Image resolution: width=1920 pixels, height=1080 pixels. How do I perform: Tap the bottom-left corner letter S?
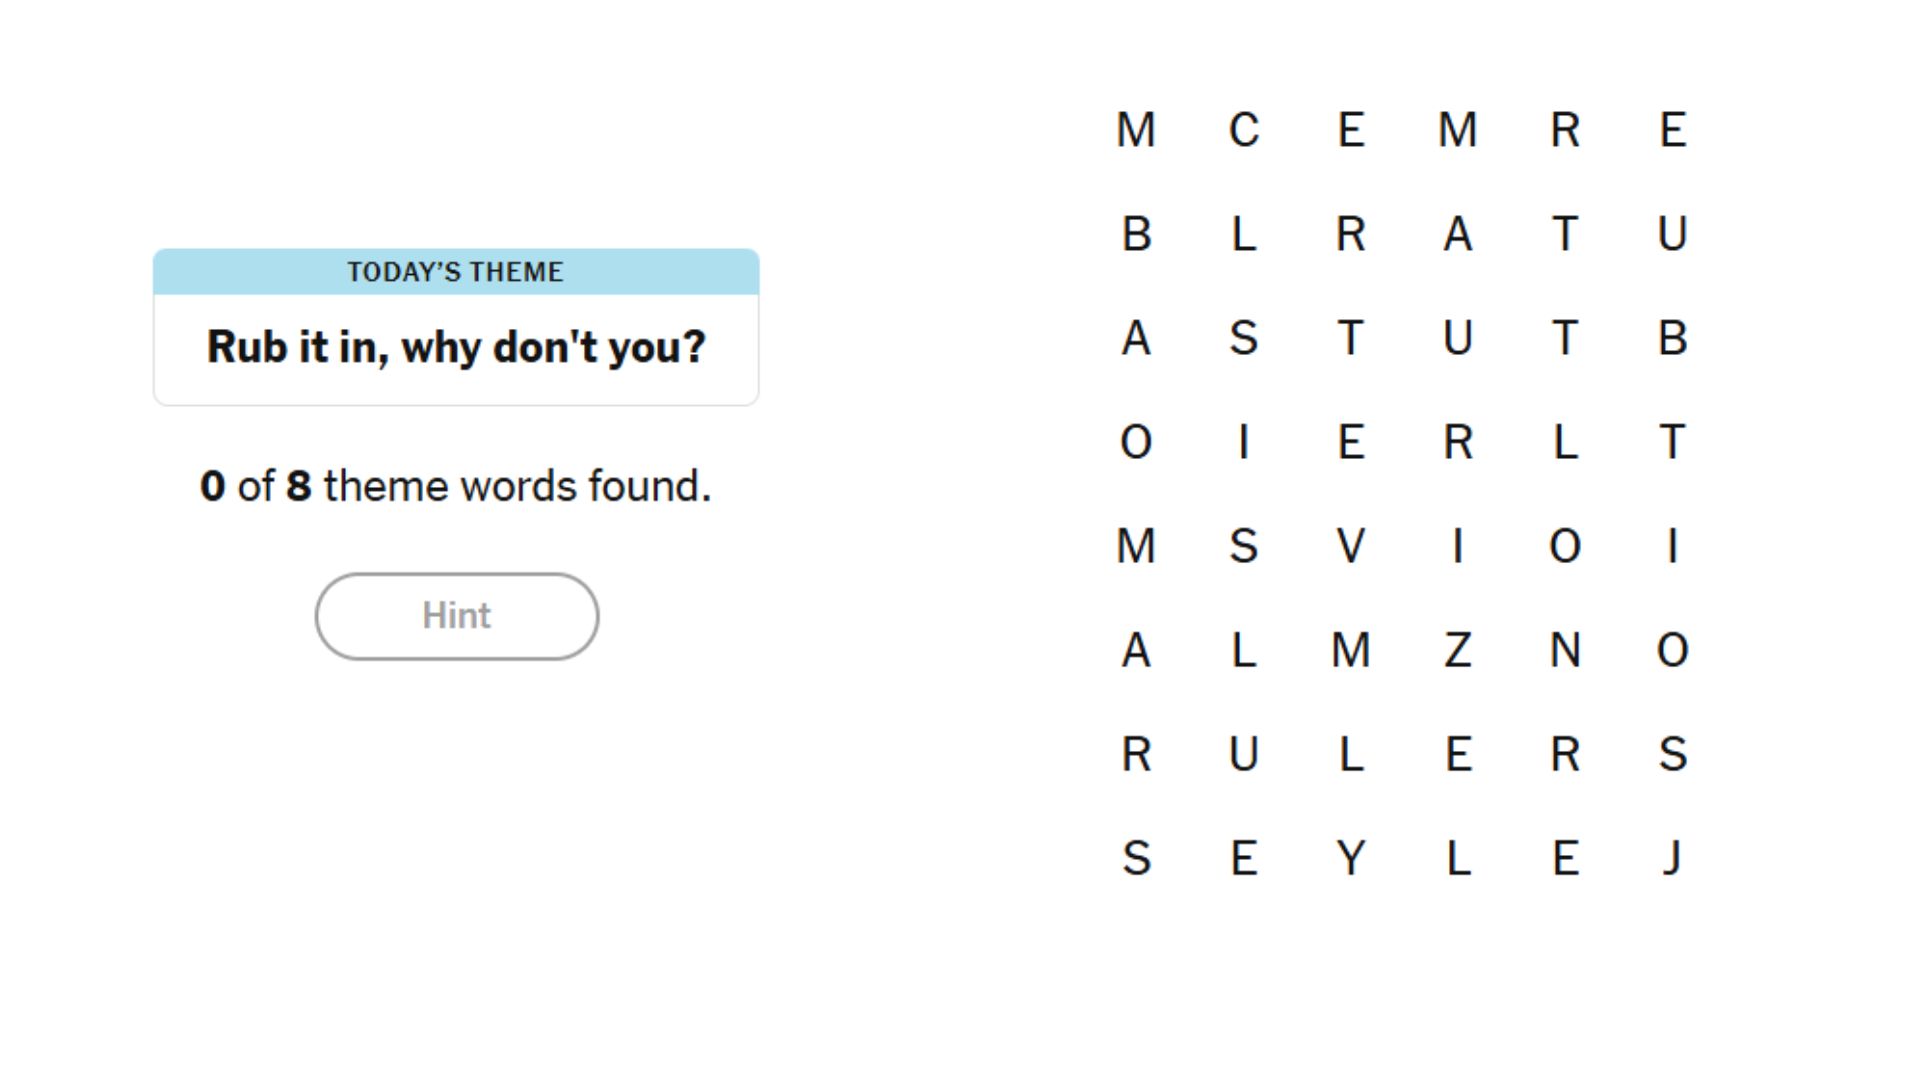pyautogui.click(x=1137, y=858)
